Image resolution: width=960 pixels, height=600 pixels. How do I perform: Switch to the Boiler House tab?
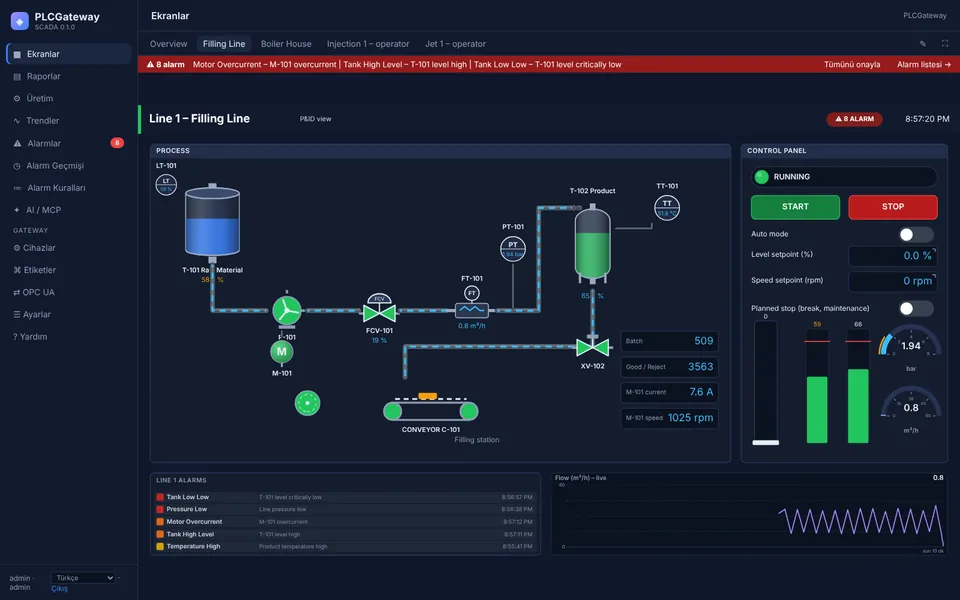286,44
